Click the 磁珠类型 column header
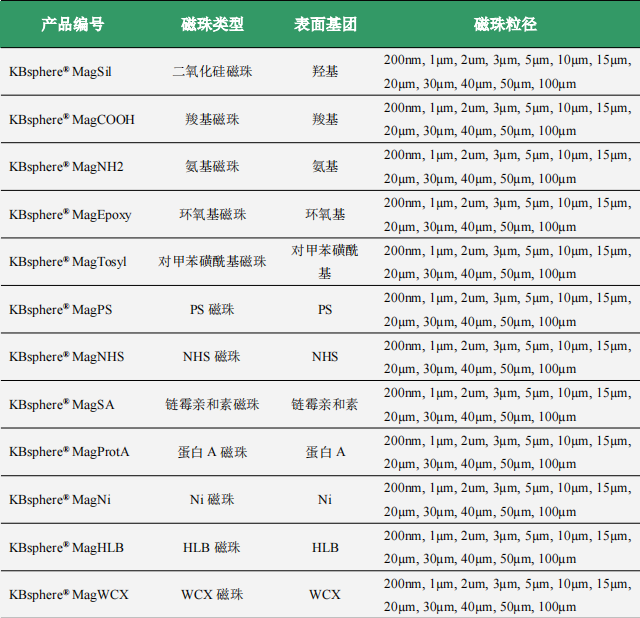Screen dimensions: 640x618 tap(212, 24)
